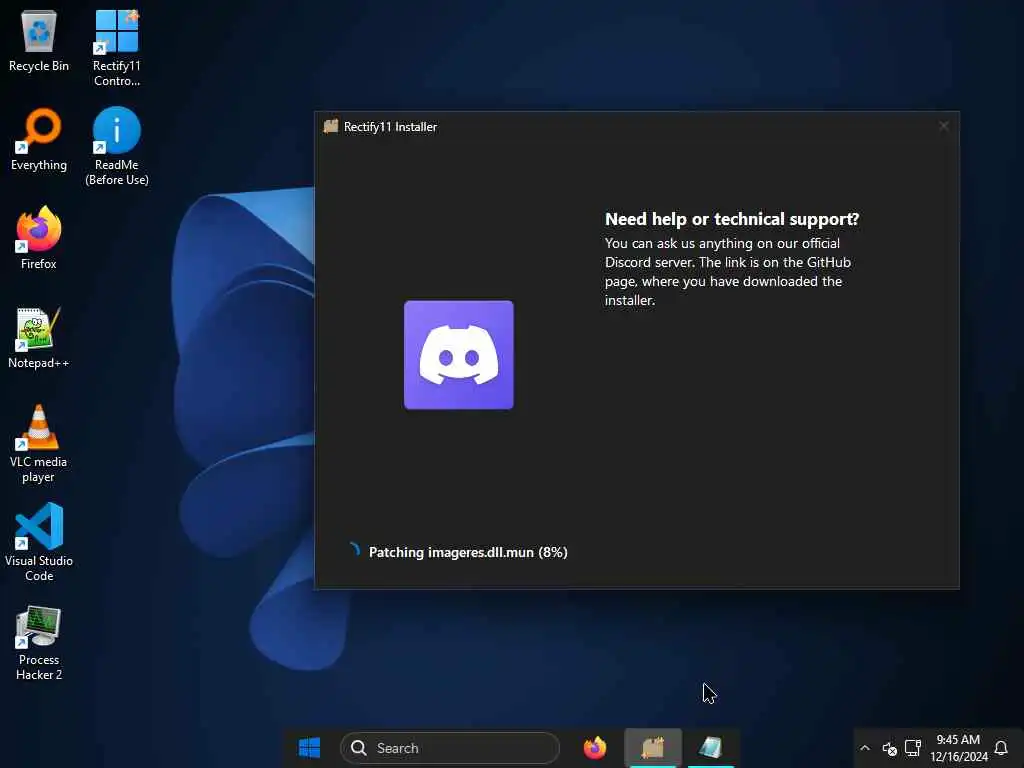This screenshot has height=768, width=1024.
Task: Click the 'Rectify11 Installer' window title text
Action: (x=391, y=127)
